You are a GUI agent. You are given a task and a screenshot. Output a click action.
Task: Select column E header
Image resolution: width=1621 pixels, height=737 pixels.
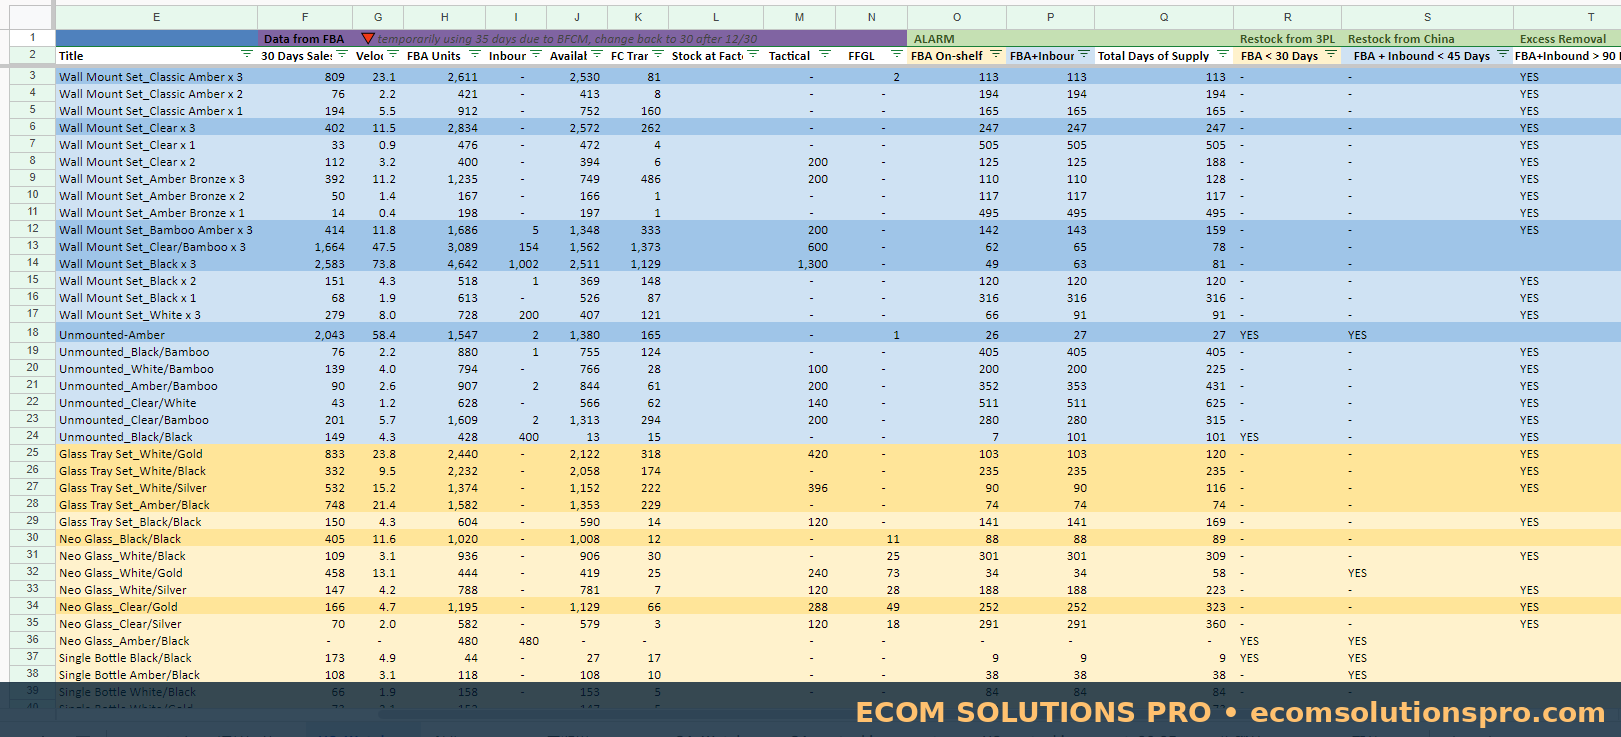(156, 17)
